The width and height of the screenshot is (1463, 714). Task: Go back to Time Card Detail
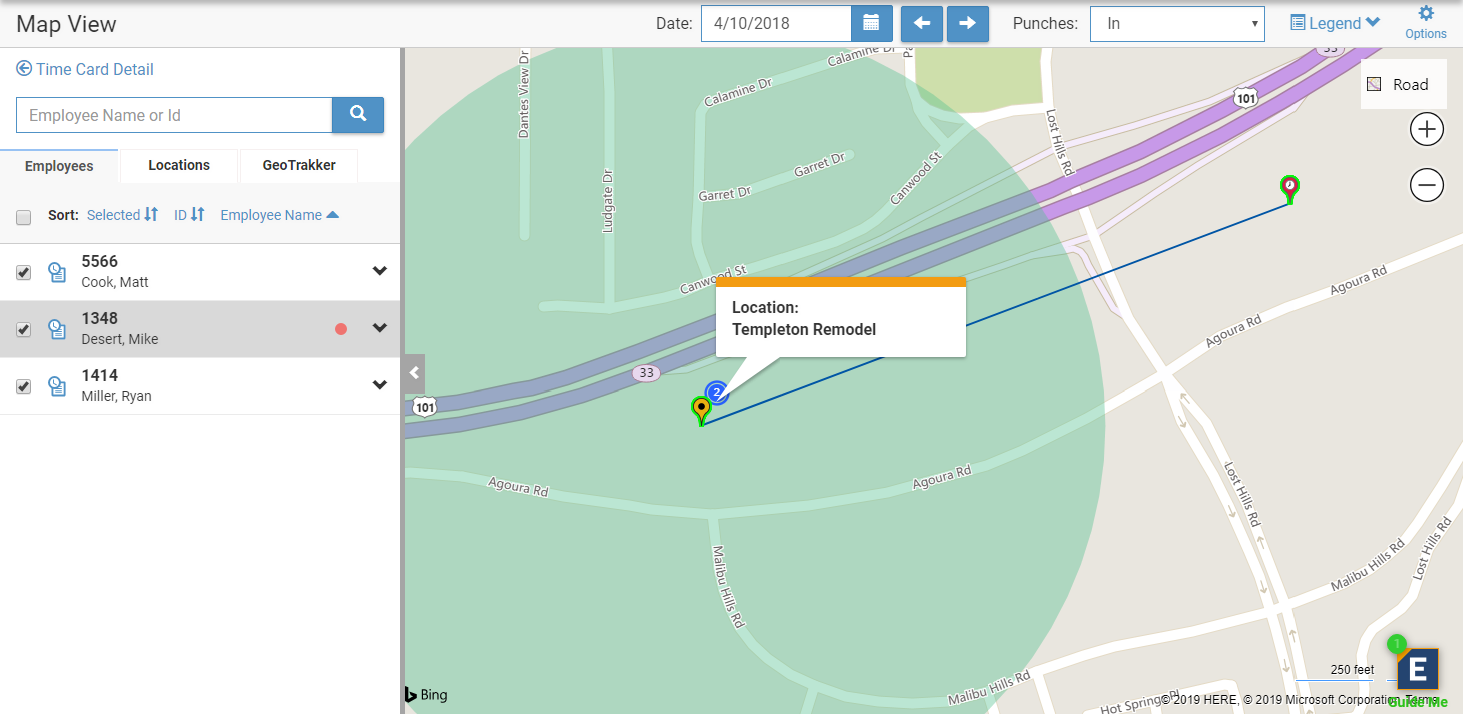pos(85,69)
